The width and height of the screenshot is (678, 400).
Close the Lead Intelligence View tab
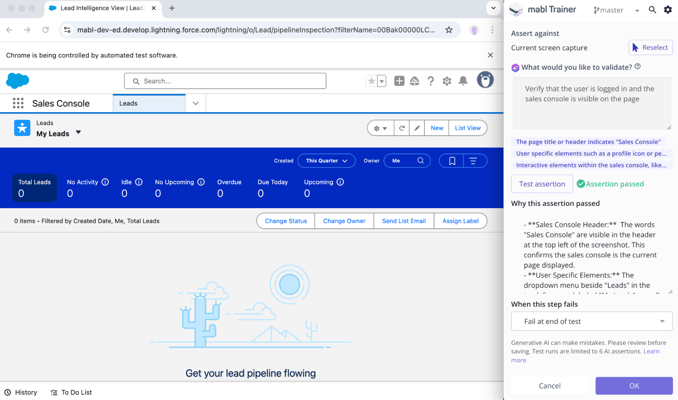(154, 8)
